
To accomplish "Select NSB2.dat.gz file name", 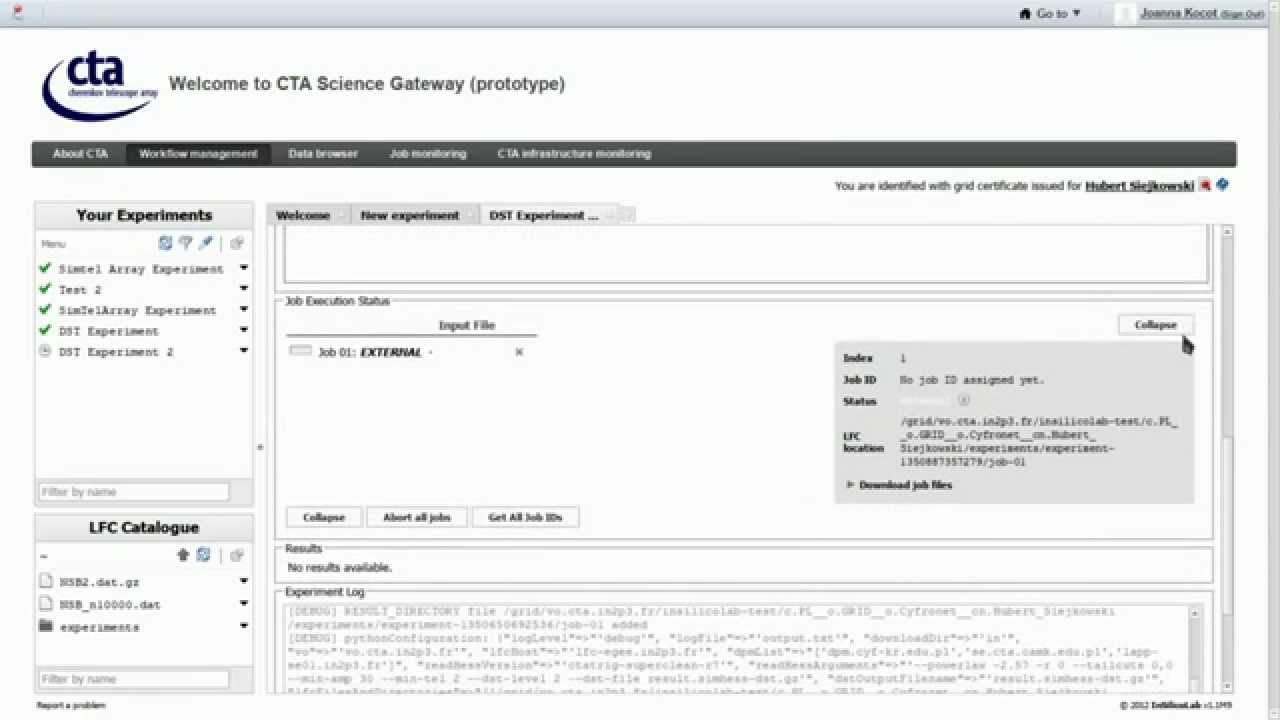I will (100, 582).
